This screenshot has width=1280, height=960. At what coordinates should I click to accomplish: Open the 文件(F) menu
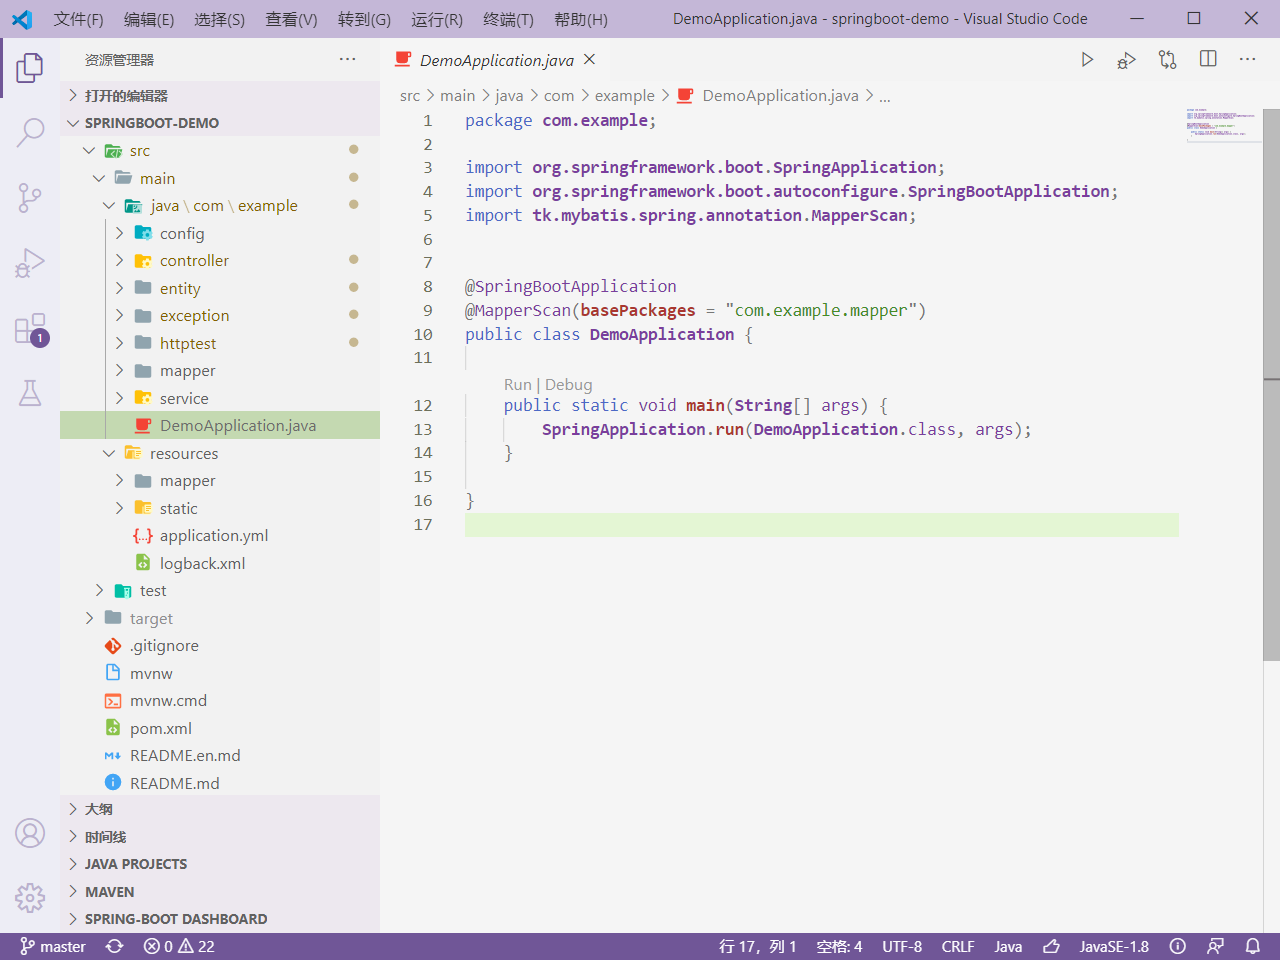tap(78, 19)
